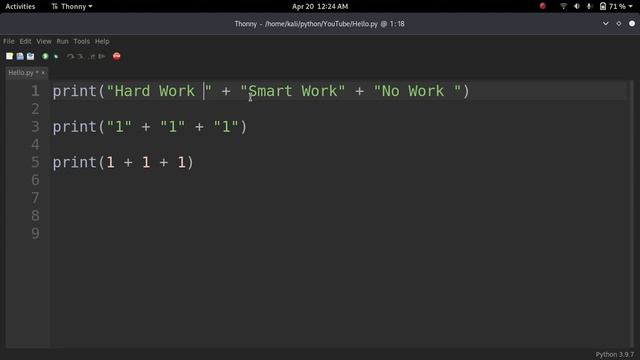Minimize the Thonny window with the chevron button
The height and width of the screenshot is (360, 640).
606,24
